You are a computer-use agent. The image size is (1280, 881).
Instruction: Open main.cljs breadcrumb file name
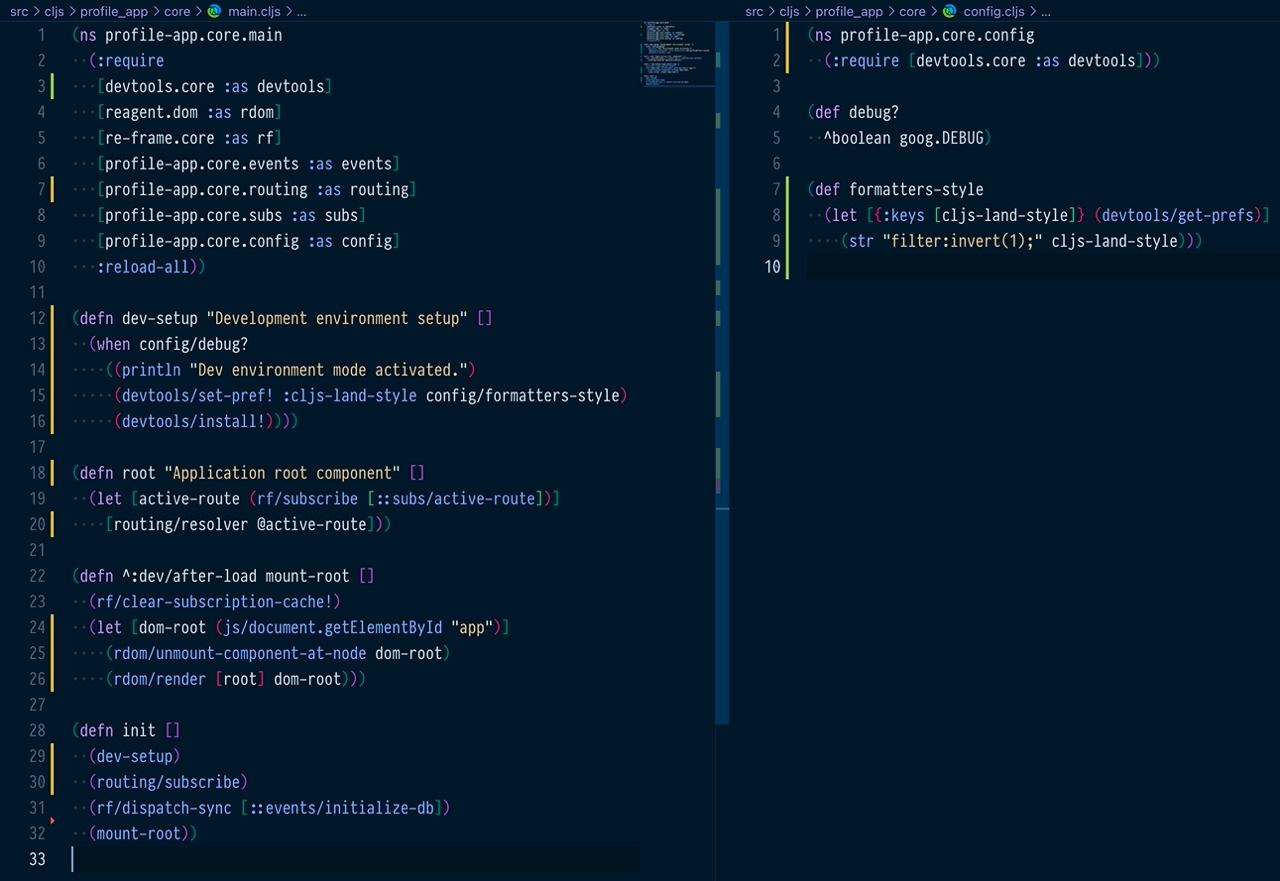254,12
